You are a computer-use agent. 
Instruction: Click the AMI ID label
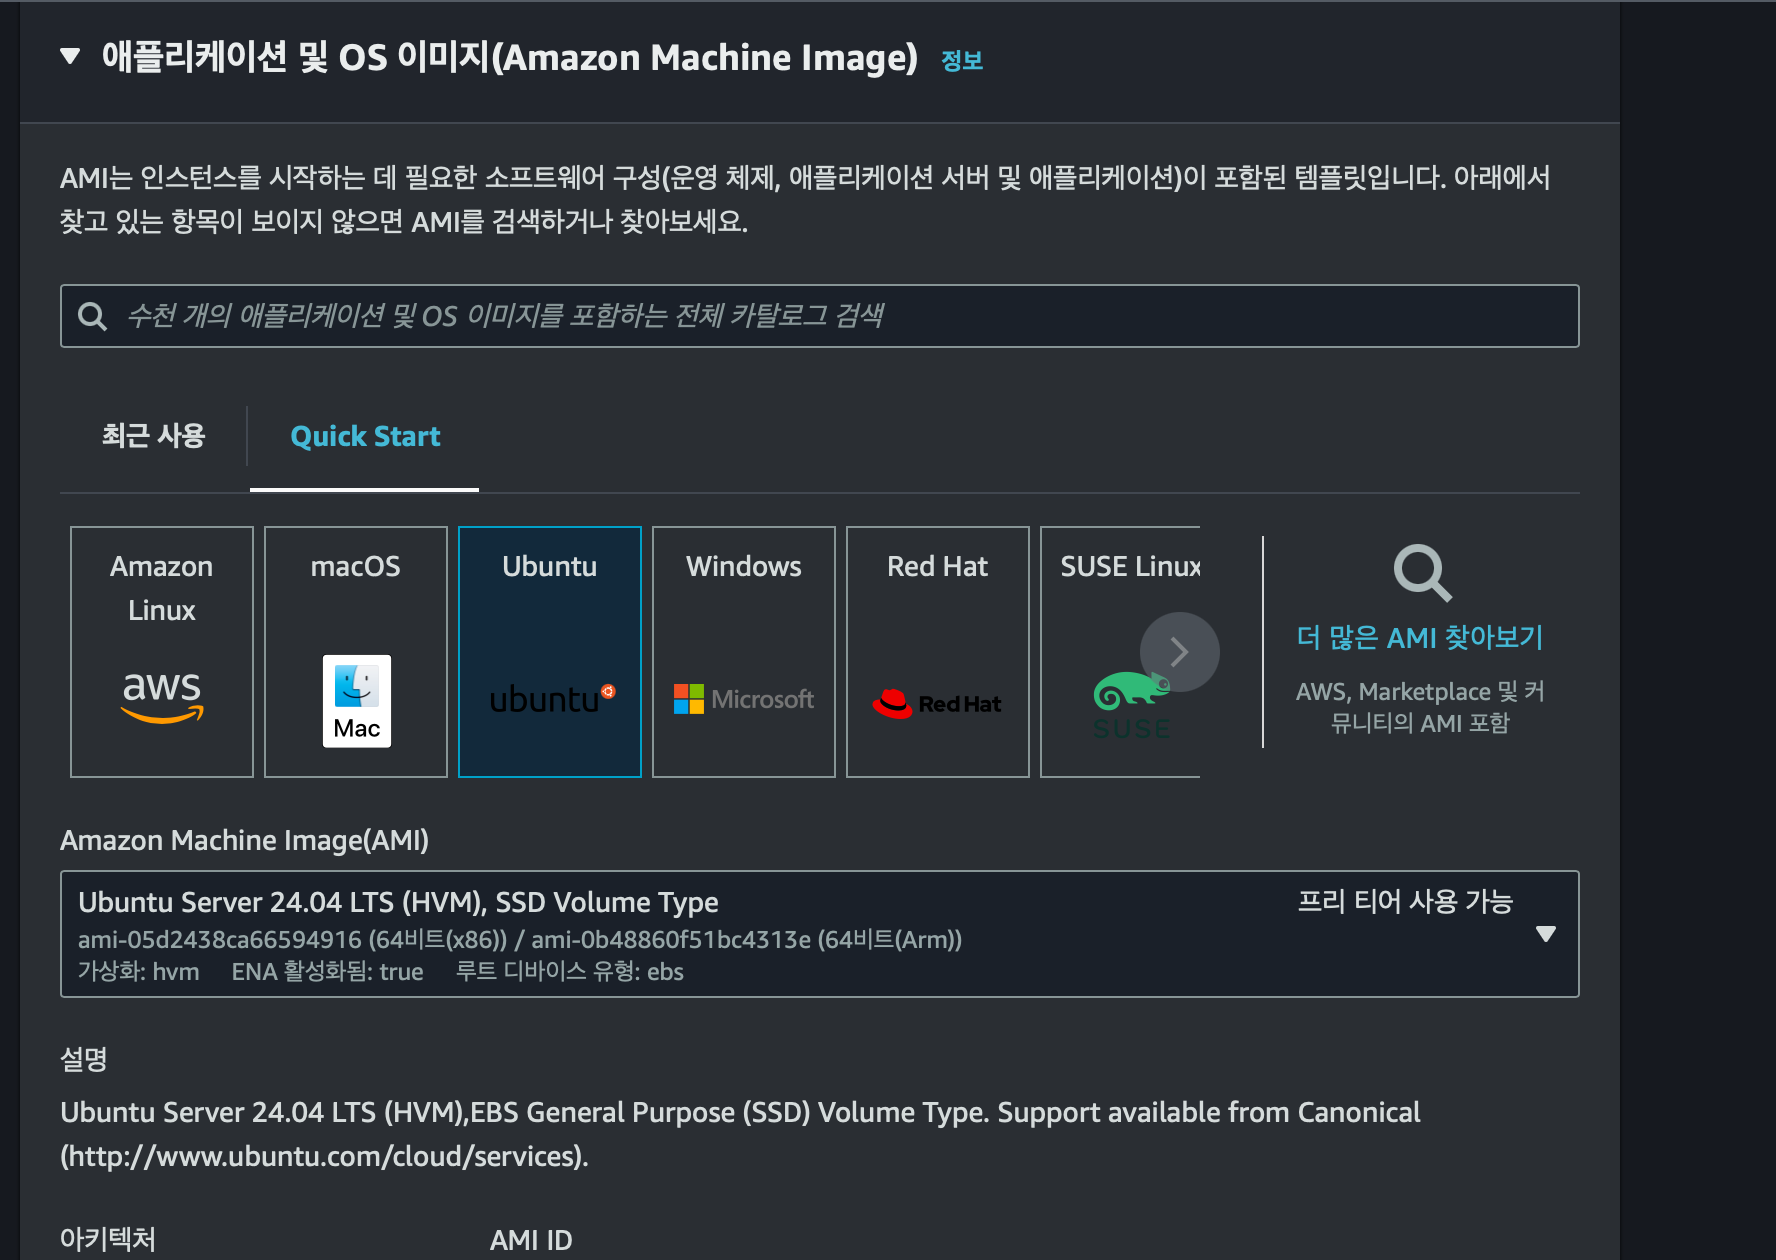pos(531,1240)
